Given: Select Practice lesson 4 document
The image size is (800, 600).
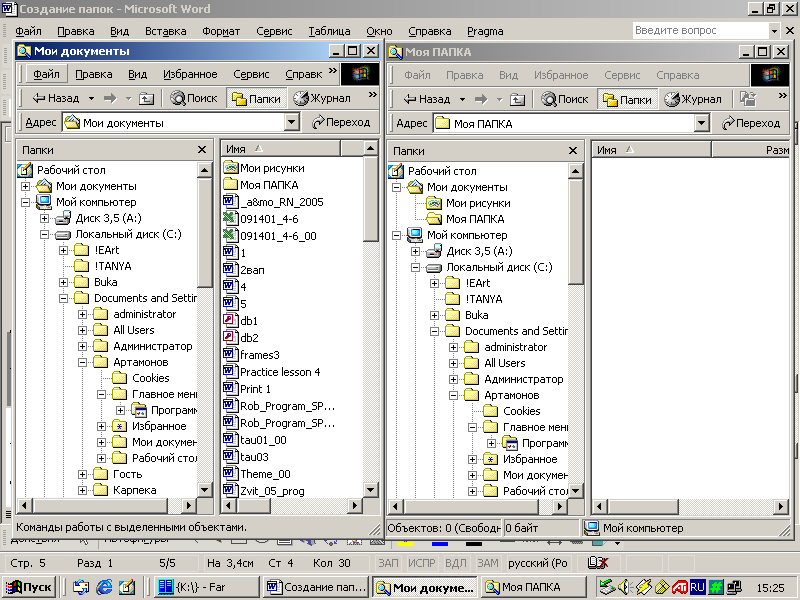Looking at the screenshot, I should (x=272, y=372).
